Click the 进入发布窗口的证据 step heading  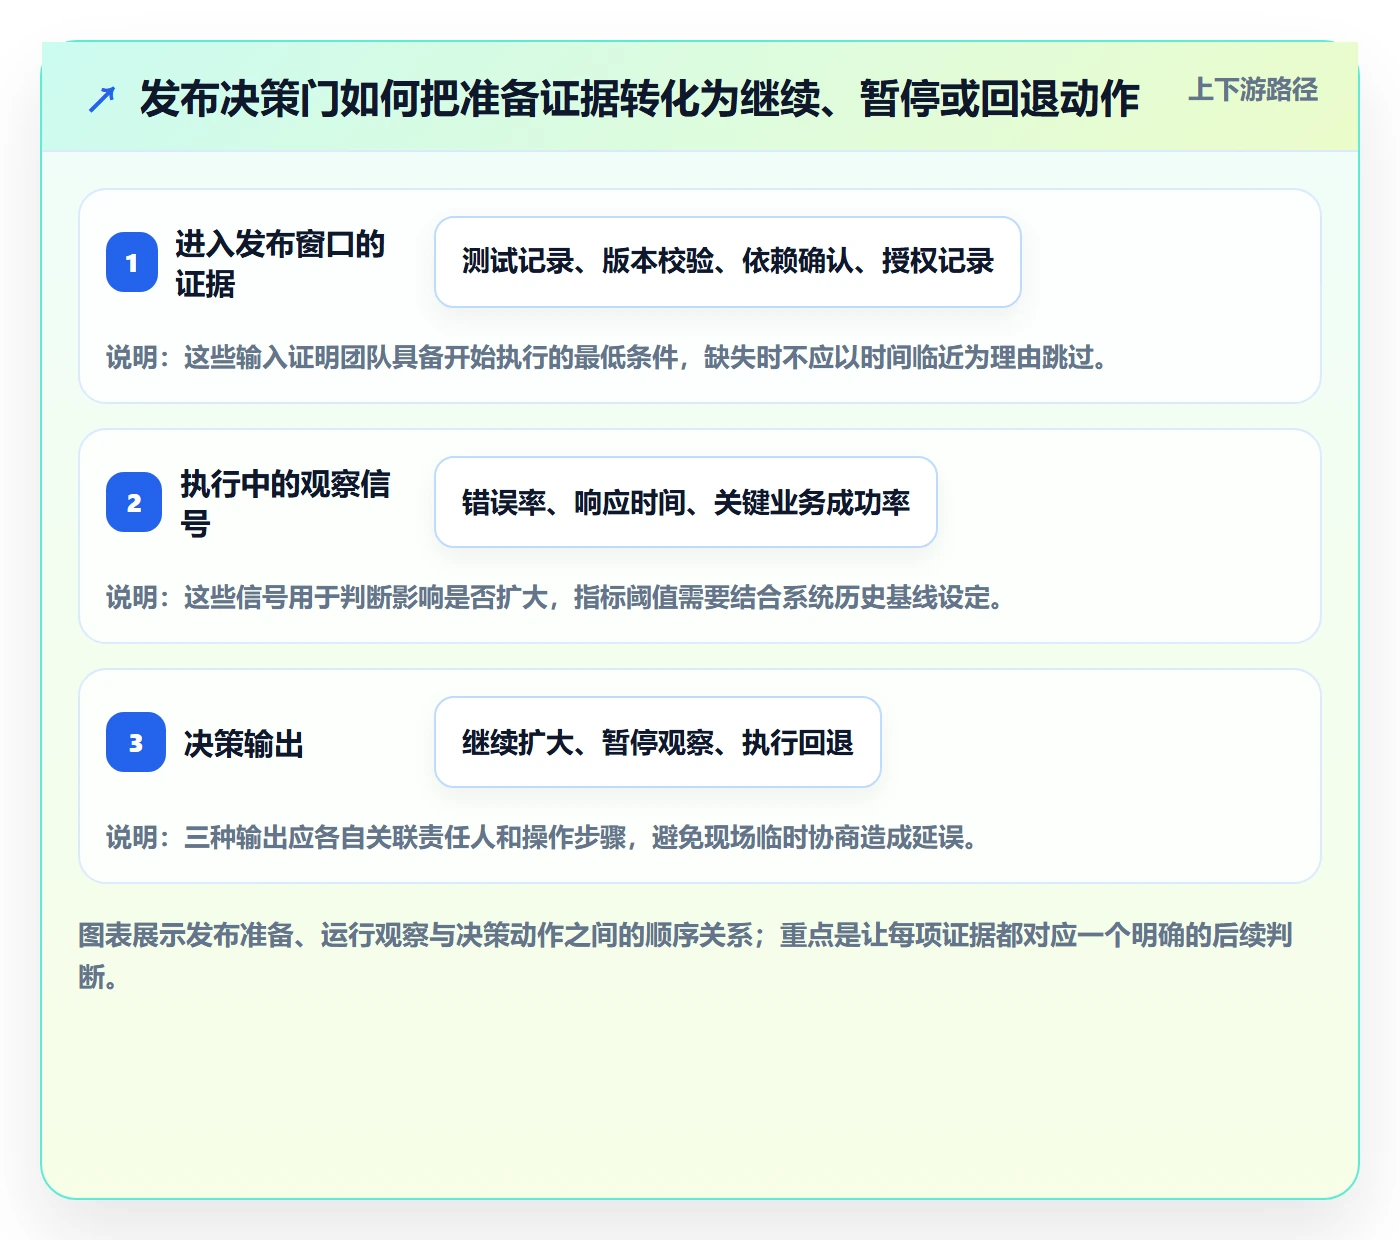click(x=280, y=263)
